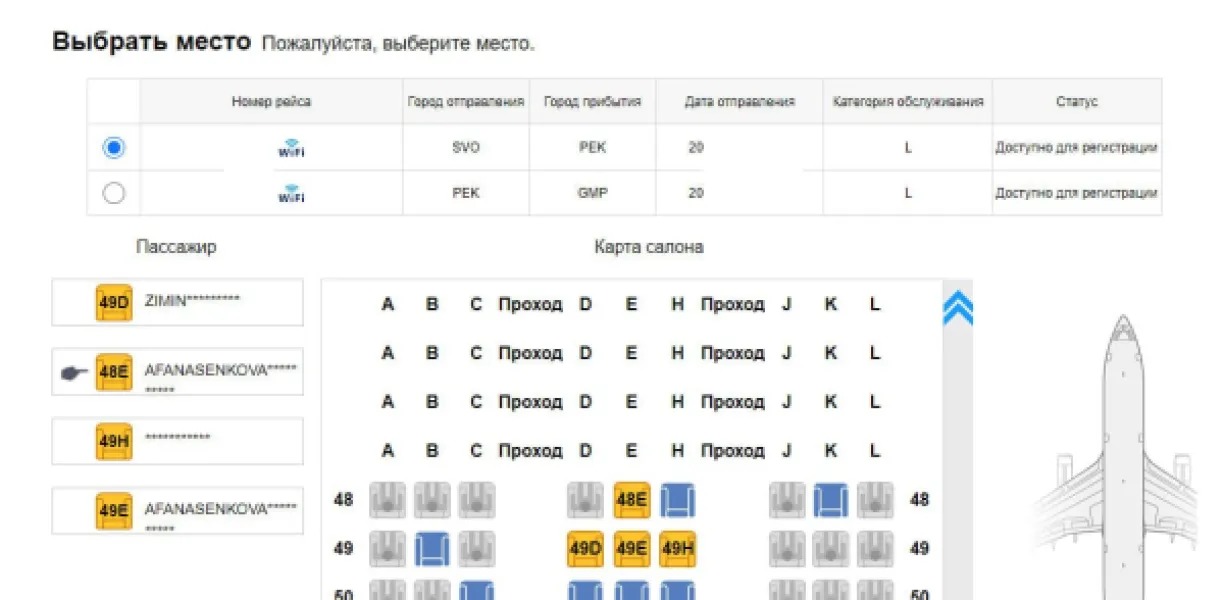Select passenger ZIMIN in the passenger list
Screen dimensions: 1224x600
point(177,302)
